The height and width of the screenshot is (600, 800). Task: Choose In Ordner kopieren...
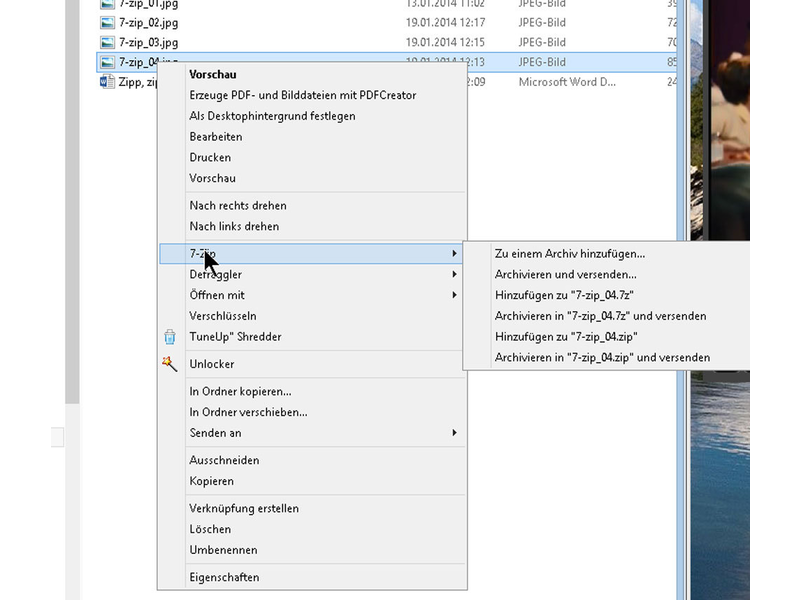click(240, 391)
